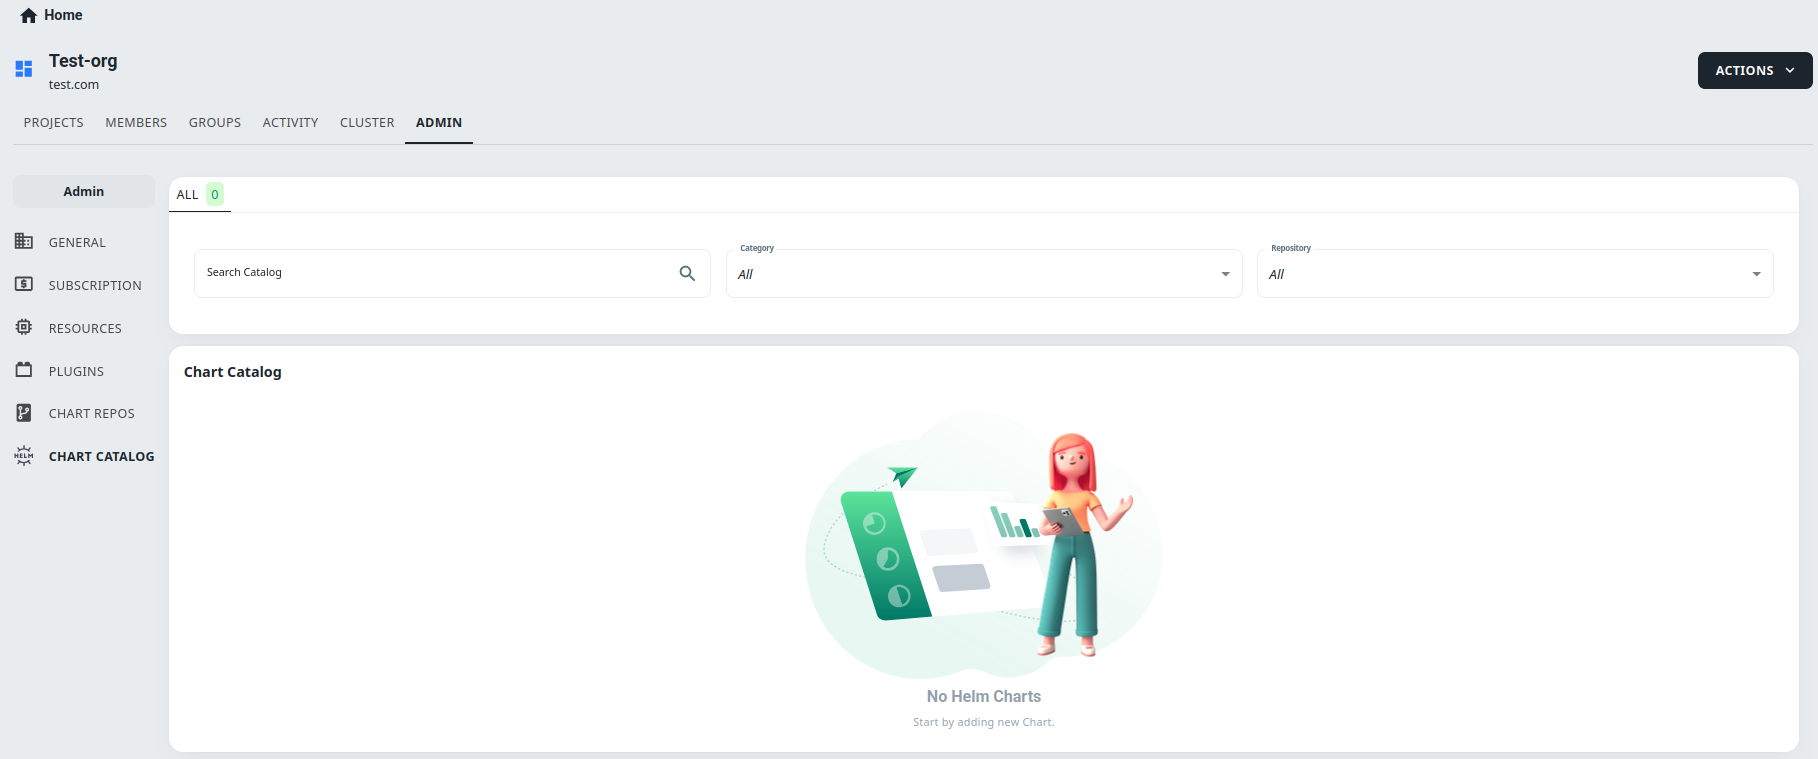The width and height of the screenshot is (1818, 759).
Task: Click the empty state illustration
Action: [983, 545]
